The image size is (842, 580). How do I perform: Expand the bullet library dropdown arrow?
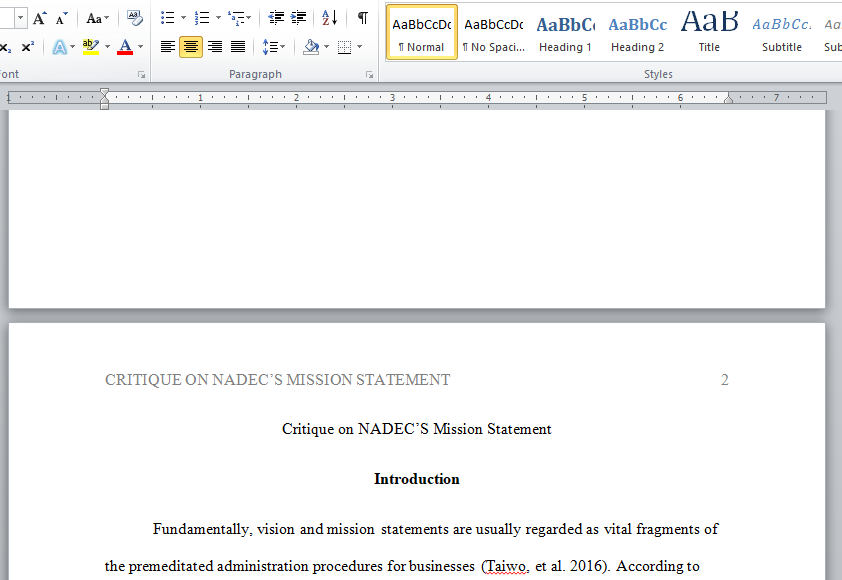point(183,18)
